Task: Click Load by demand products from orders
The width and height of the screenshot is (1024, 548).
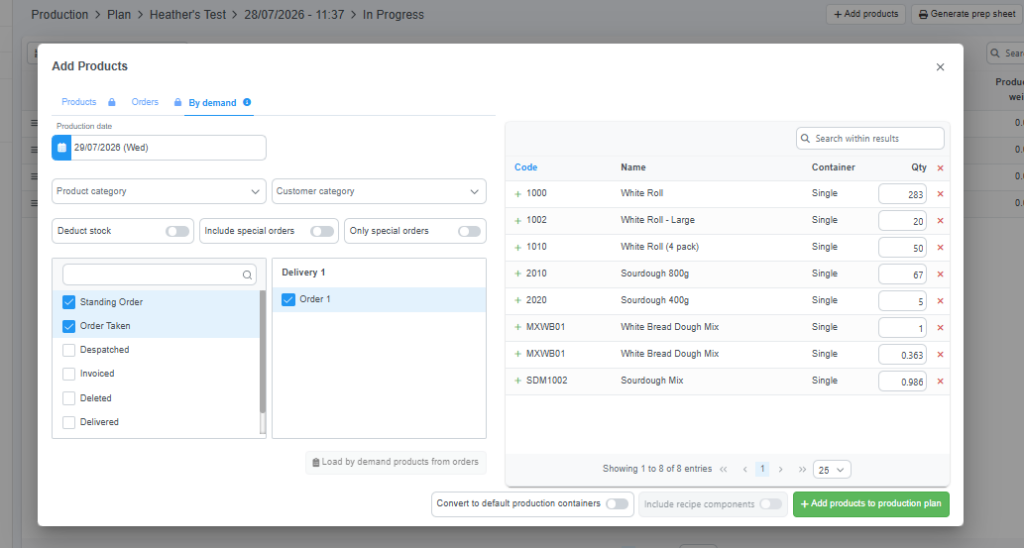Action: point(396,462)
